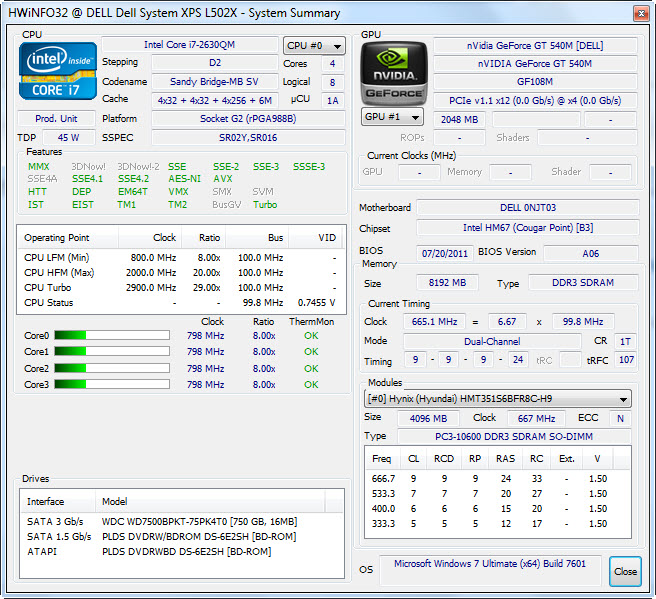
Task: Click the DELL 0NJT03 motherboard field
Action: [x=528, y=208]
